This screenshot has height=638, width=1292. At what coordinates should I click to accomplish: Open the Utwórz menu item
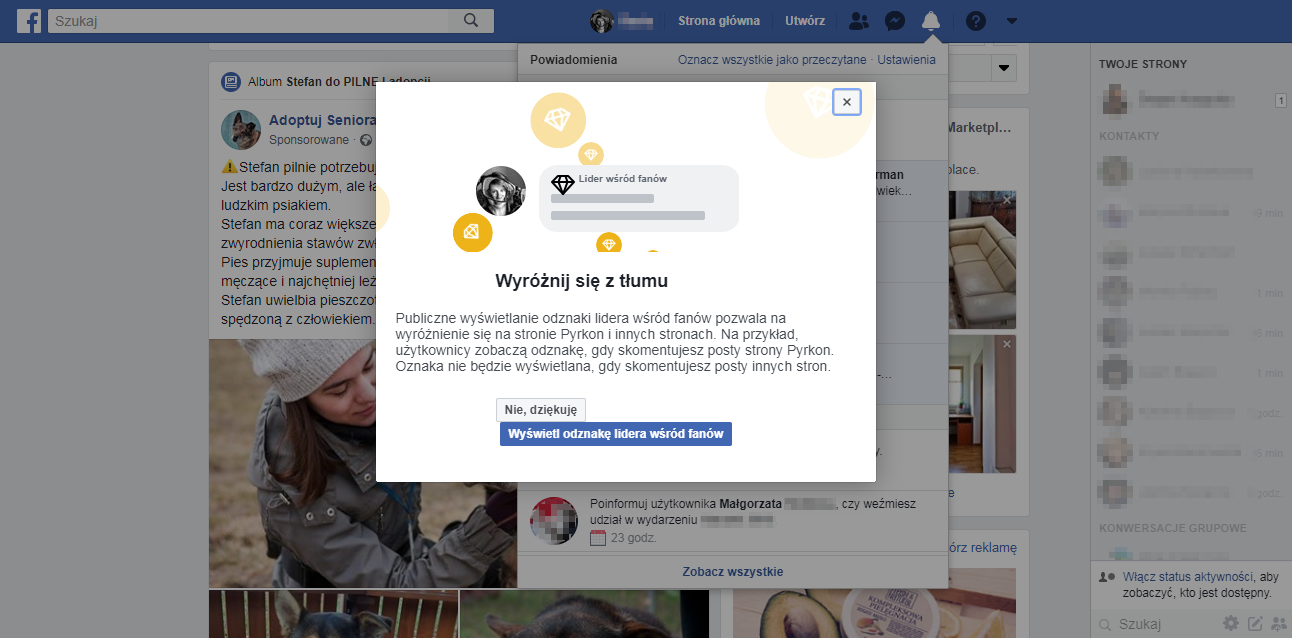[805, 21]
